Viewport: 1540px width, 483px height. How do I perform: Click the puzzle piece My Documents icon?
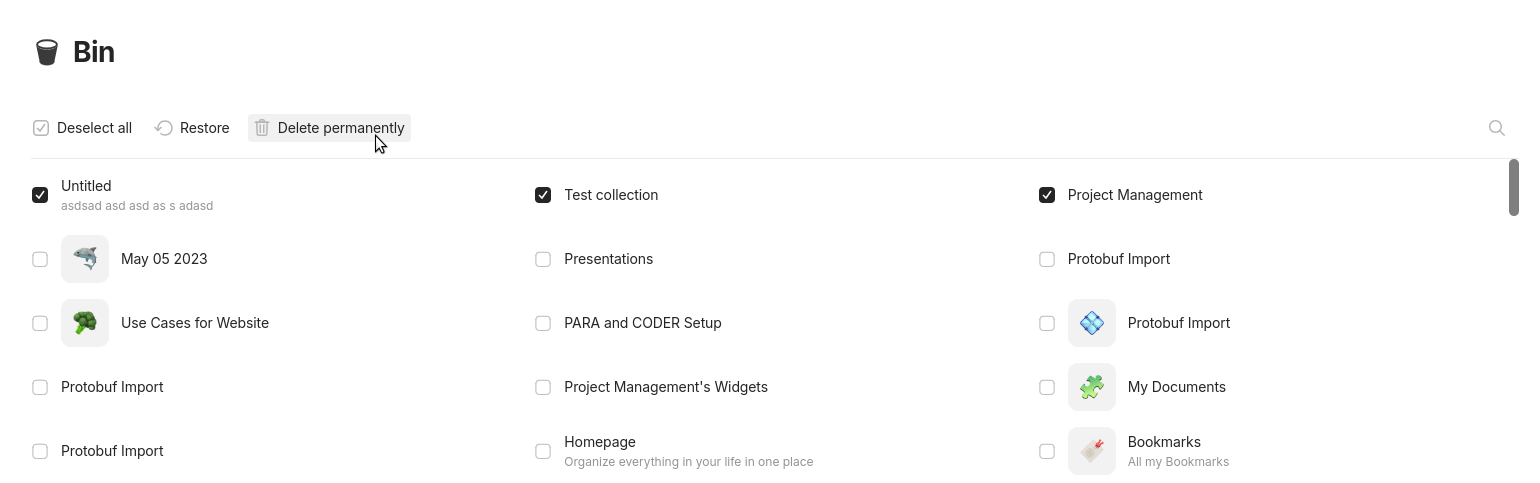point(1092,387)
